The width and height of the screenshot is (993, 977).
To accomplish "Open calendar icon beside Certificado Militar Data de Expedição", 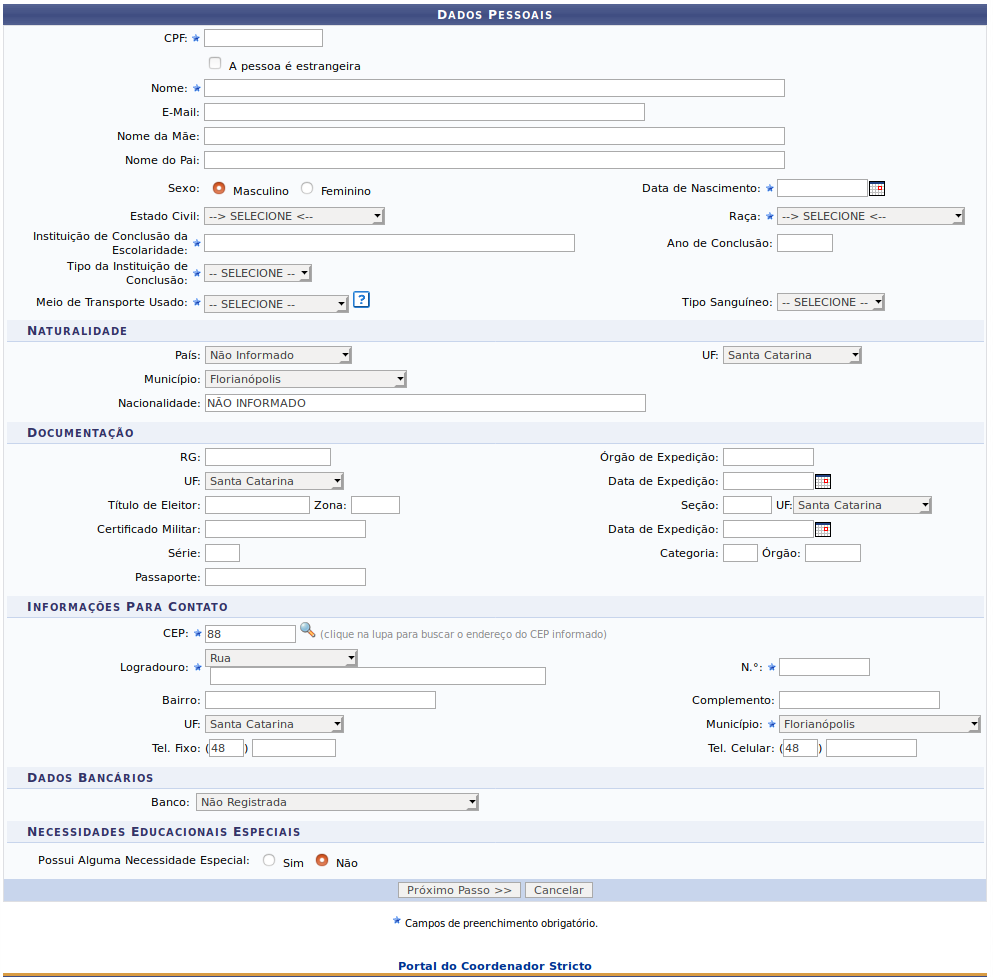I will (x=823, y=529).
